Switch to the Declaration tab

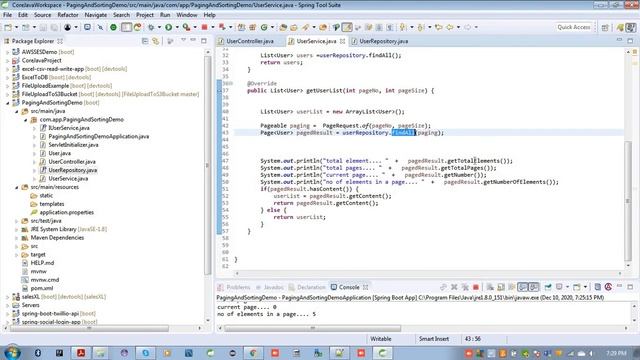(311, 287)
